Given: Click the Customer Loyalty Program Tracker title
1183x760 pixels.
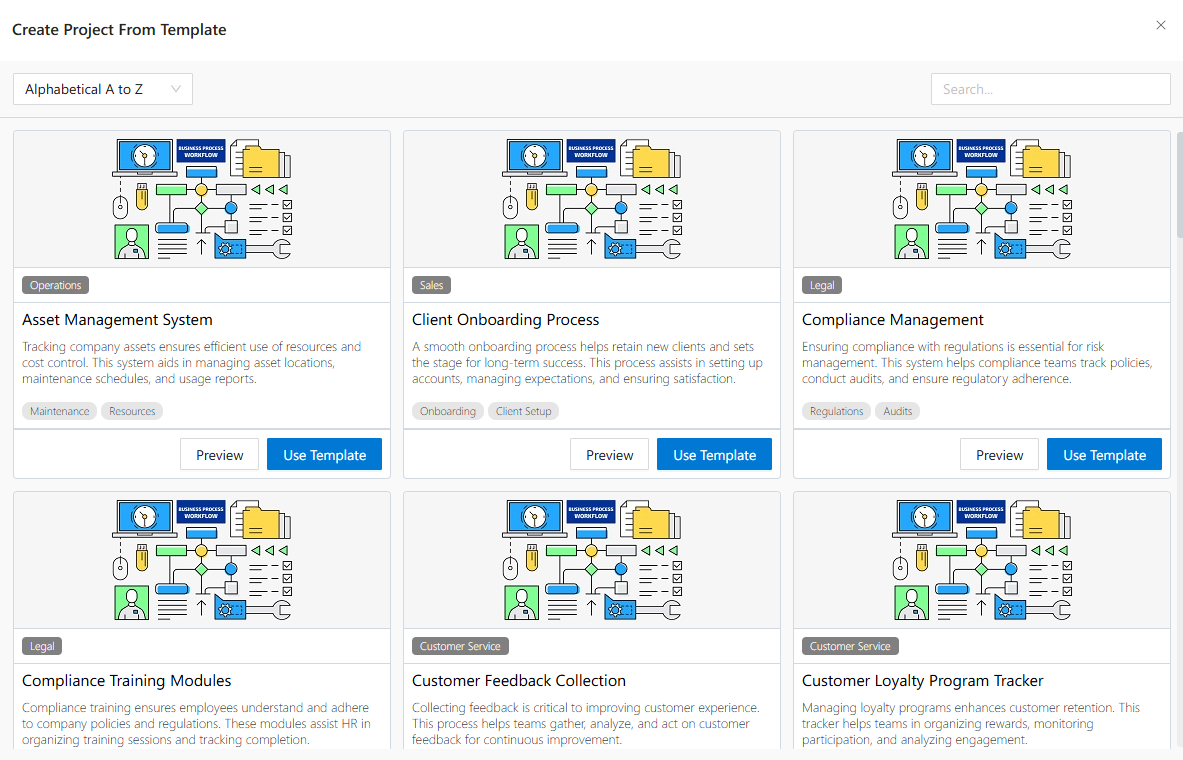Looking at the screenshot, I should point(923,681).
